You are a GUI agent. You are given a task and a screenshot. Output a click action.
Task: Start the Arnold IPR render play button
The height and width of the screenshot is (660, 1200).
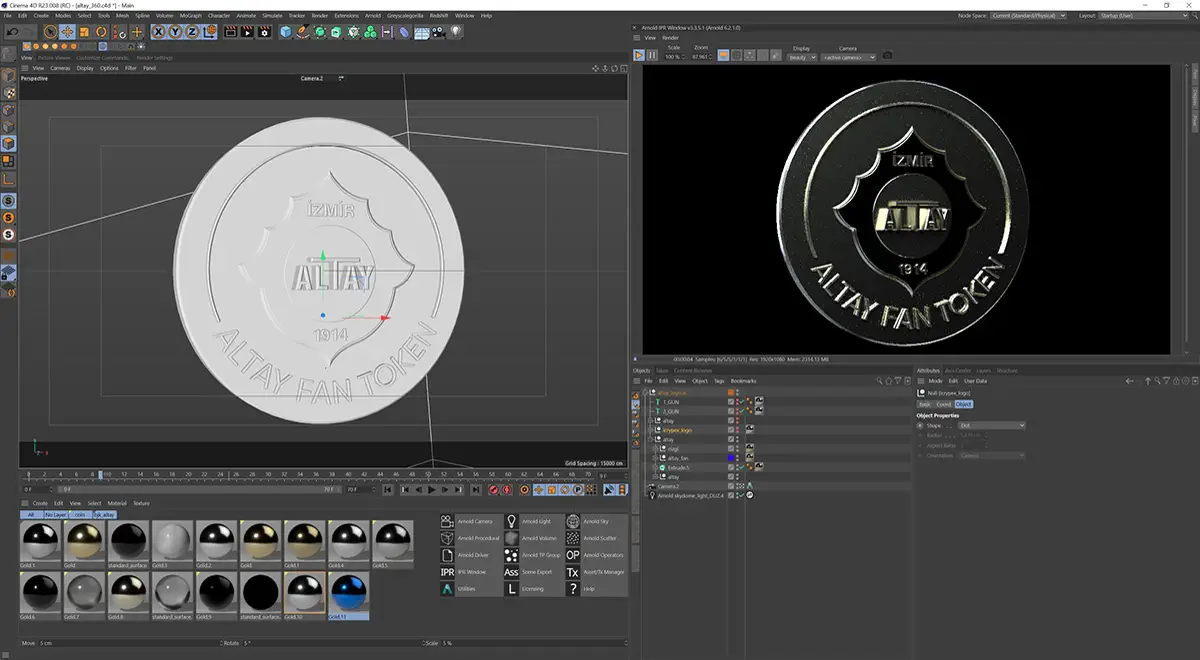point(639,56)
